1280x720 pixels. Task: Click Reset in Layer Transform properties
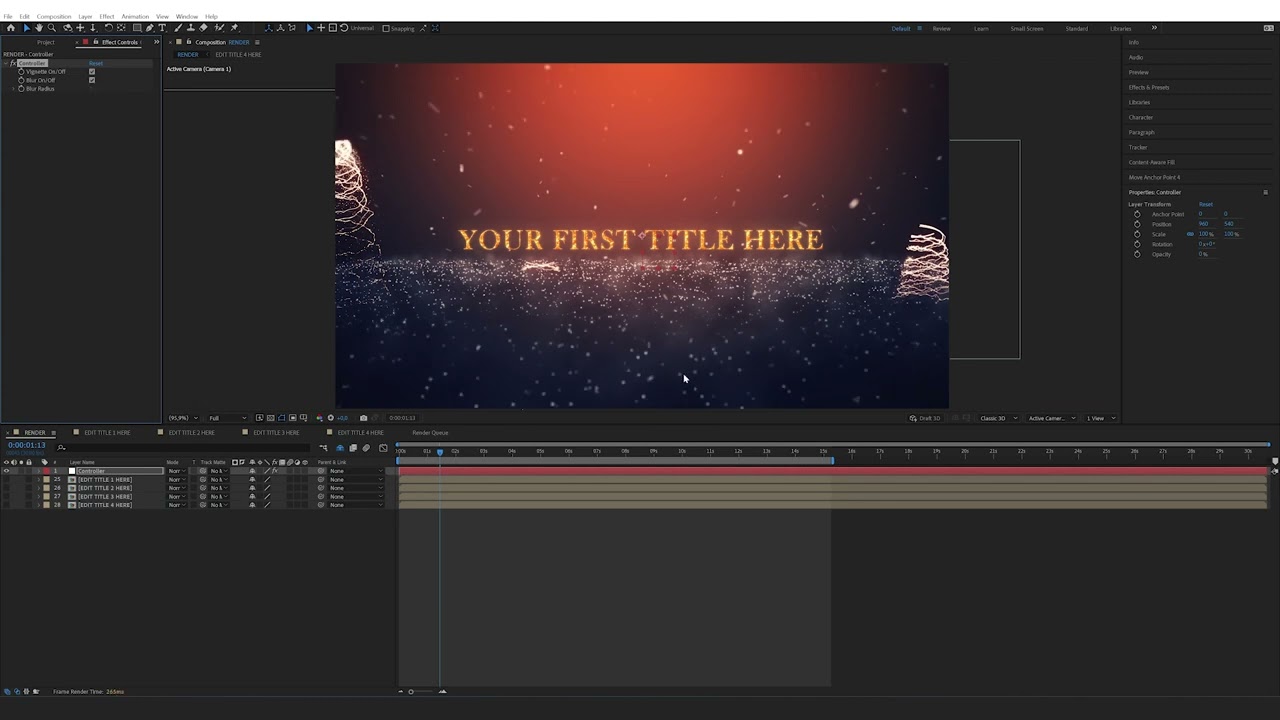pos(1206,204)
